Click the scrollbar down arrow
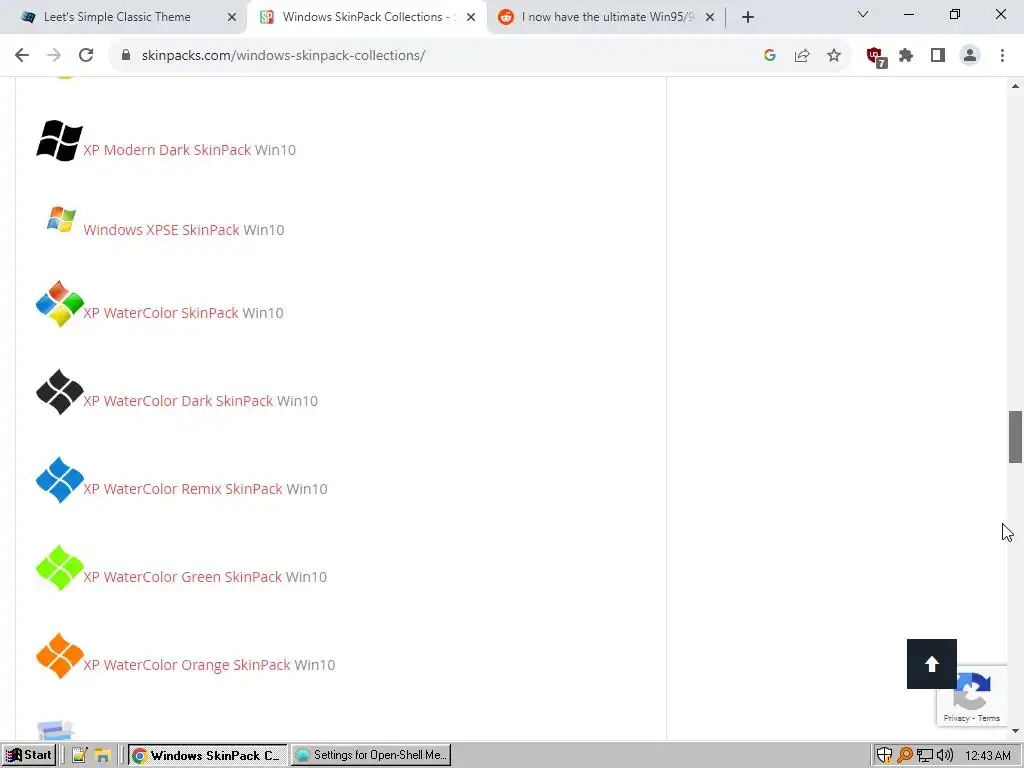Screen dimensions: 1024x768 (x=1015, y=731)
